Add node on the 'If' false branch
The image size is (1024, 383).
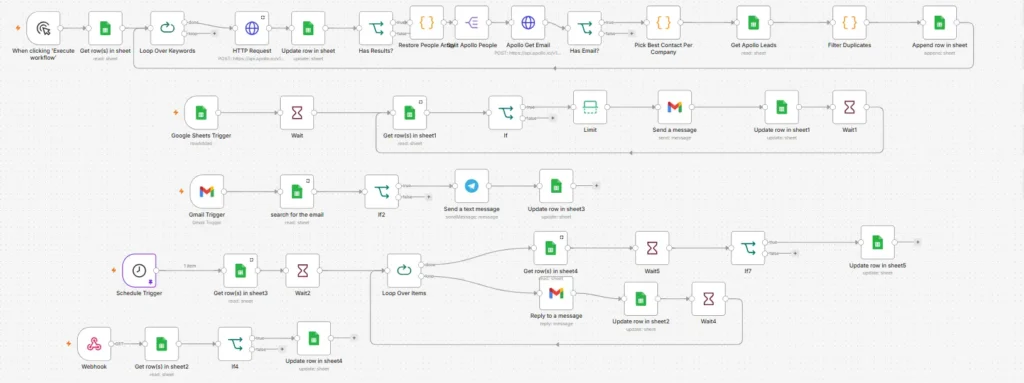552,118
